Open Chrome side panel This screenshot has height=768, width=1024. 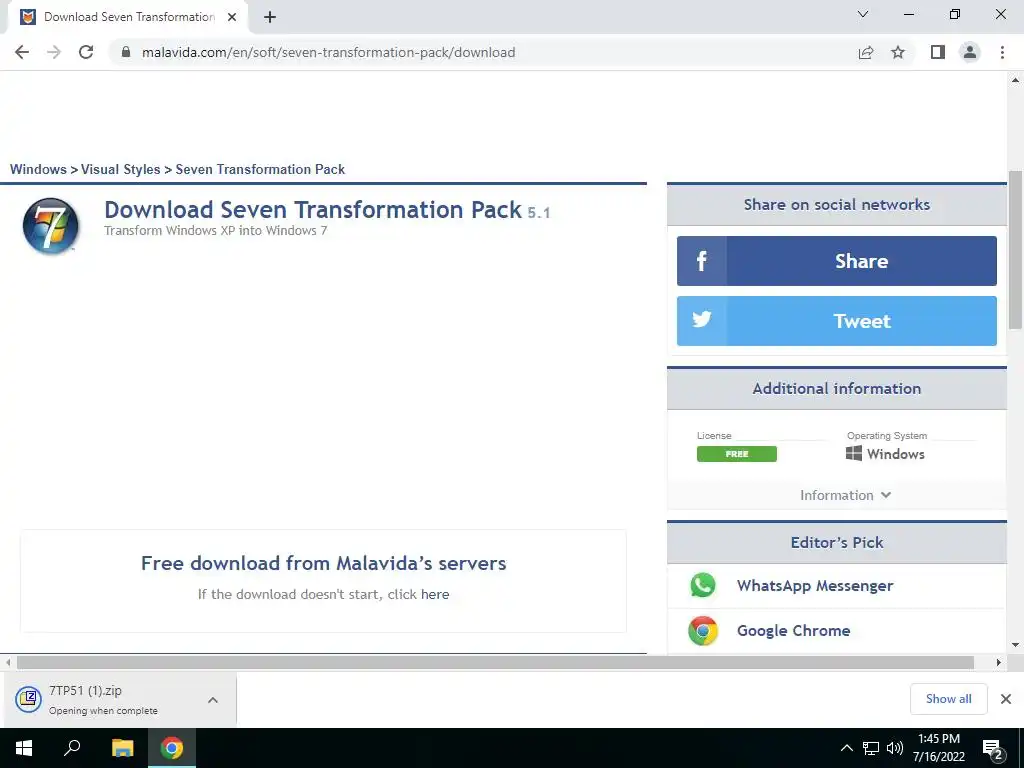[938, 52]
